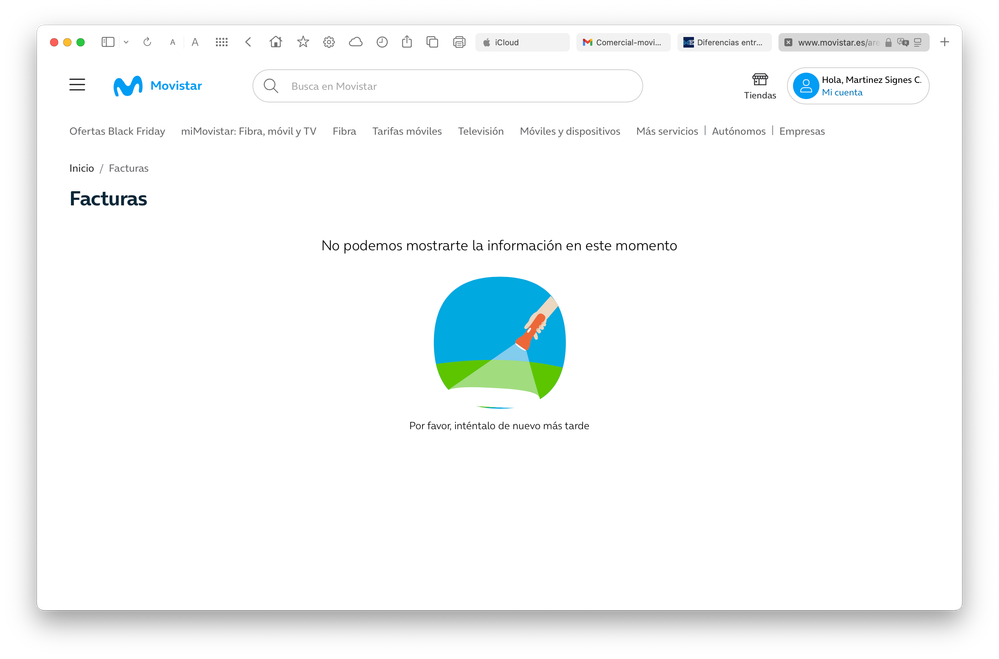Open history clock icon in toolbar

click(382, 42)
